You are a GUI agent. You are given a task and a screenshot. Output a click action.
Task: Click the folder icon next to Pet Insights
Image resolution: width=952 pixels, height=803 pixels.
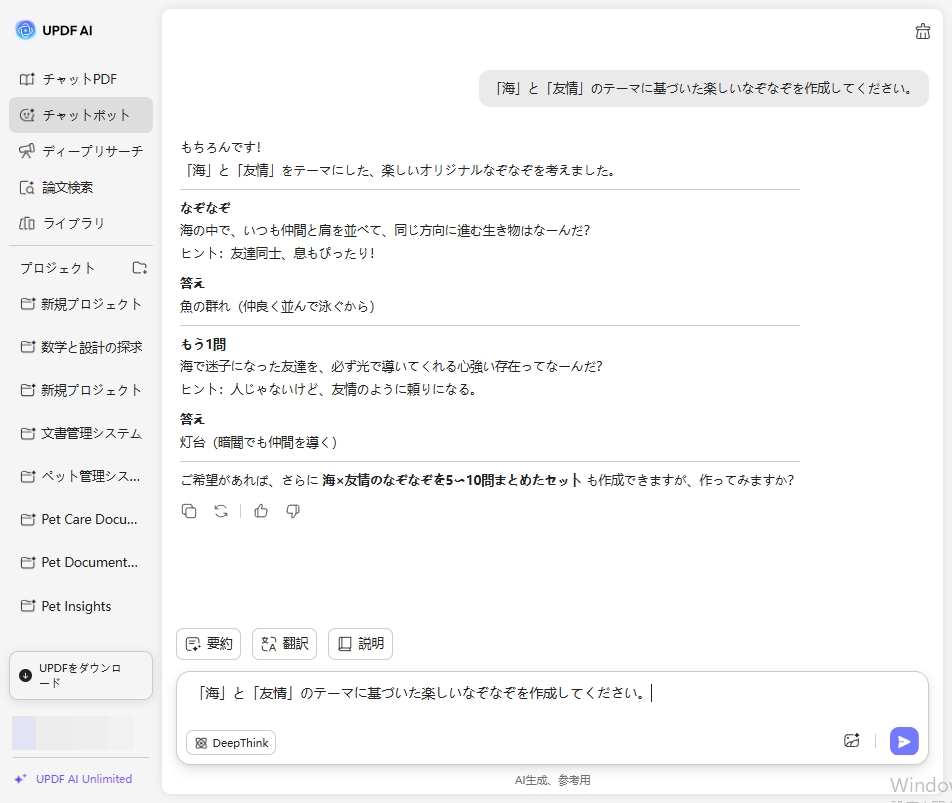point(28,606)
